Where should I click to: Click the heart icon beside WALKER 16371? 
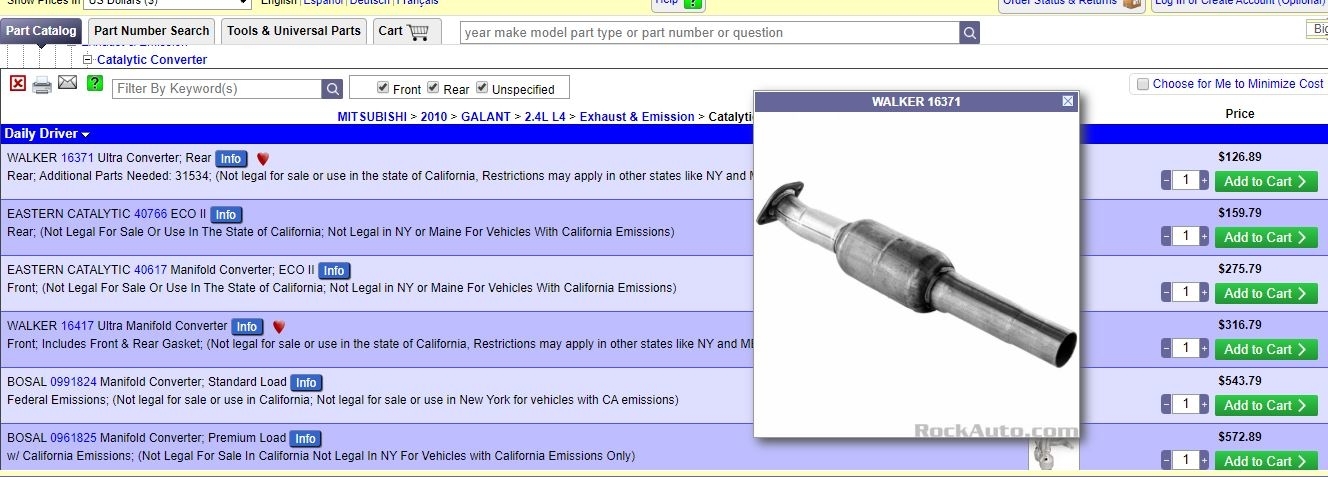coord(263,159)
